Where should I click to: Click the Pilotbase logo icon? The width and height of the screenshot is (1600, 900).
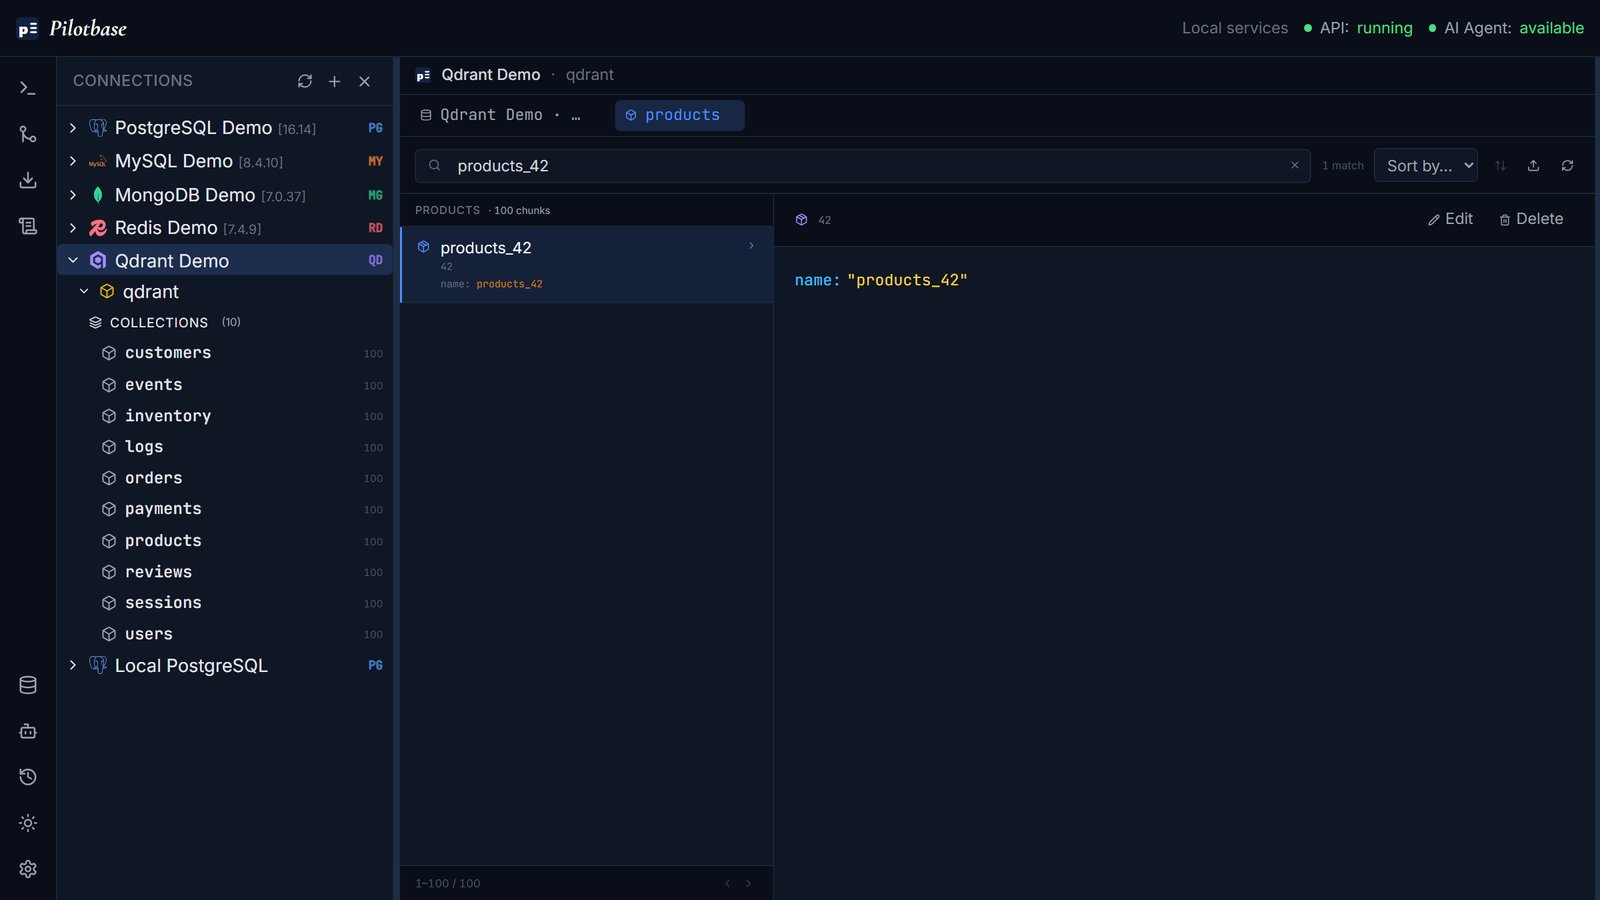coord(28,29)
